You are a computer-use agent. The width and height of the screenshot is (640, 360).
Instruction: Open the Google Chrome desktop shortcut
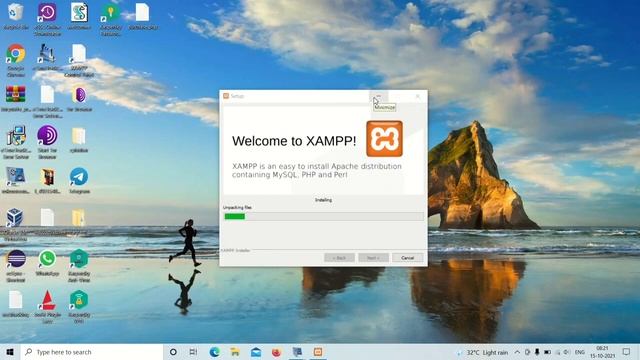pos(16,54)
